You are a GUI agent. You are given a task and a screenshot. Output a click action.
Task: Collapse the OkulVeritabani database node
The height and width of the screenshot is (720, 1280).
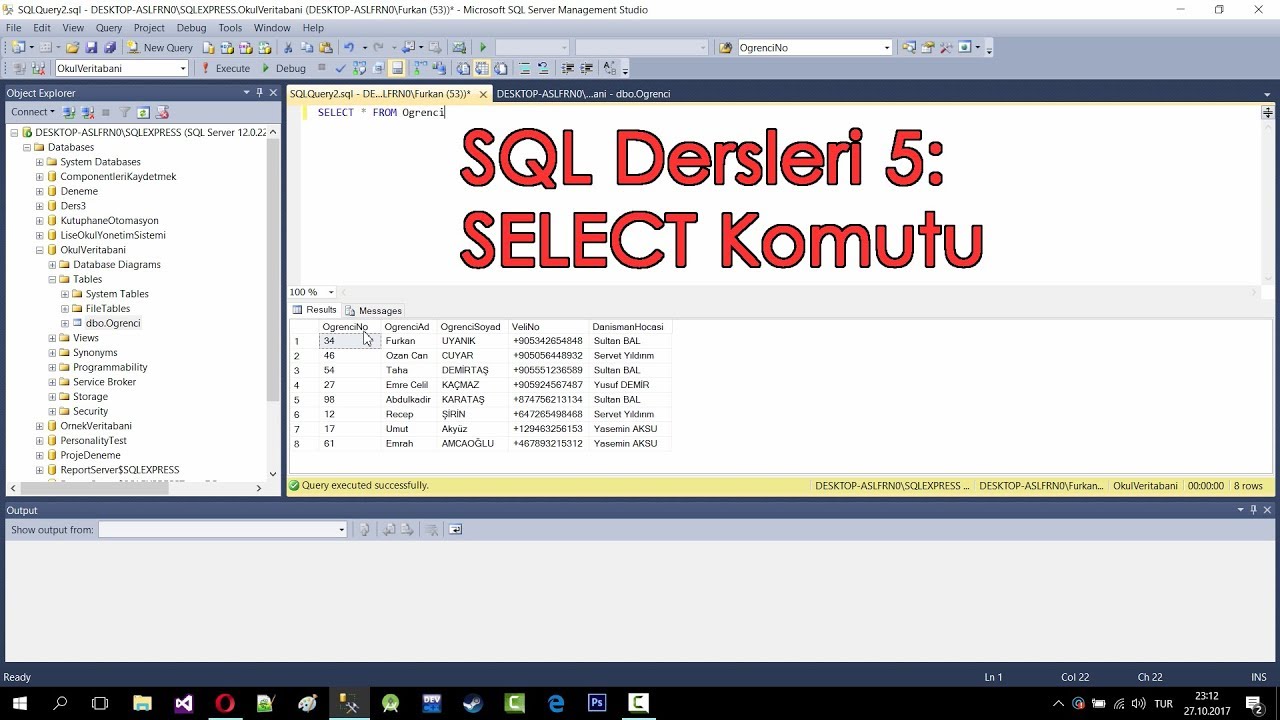click(40, 250)
